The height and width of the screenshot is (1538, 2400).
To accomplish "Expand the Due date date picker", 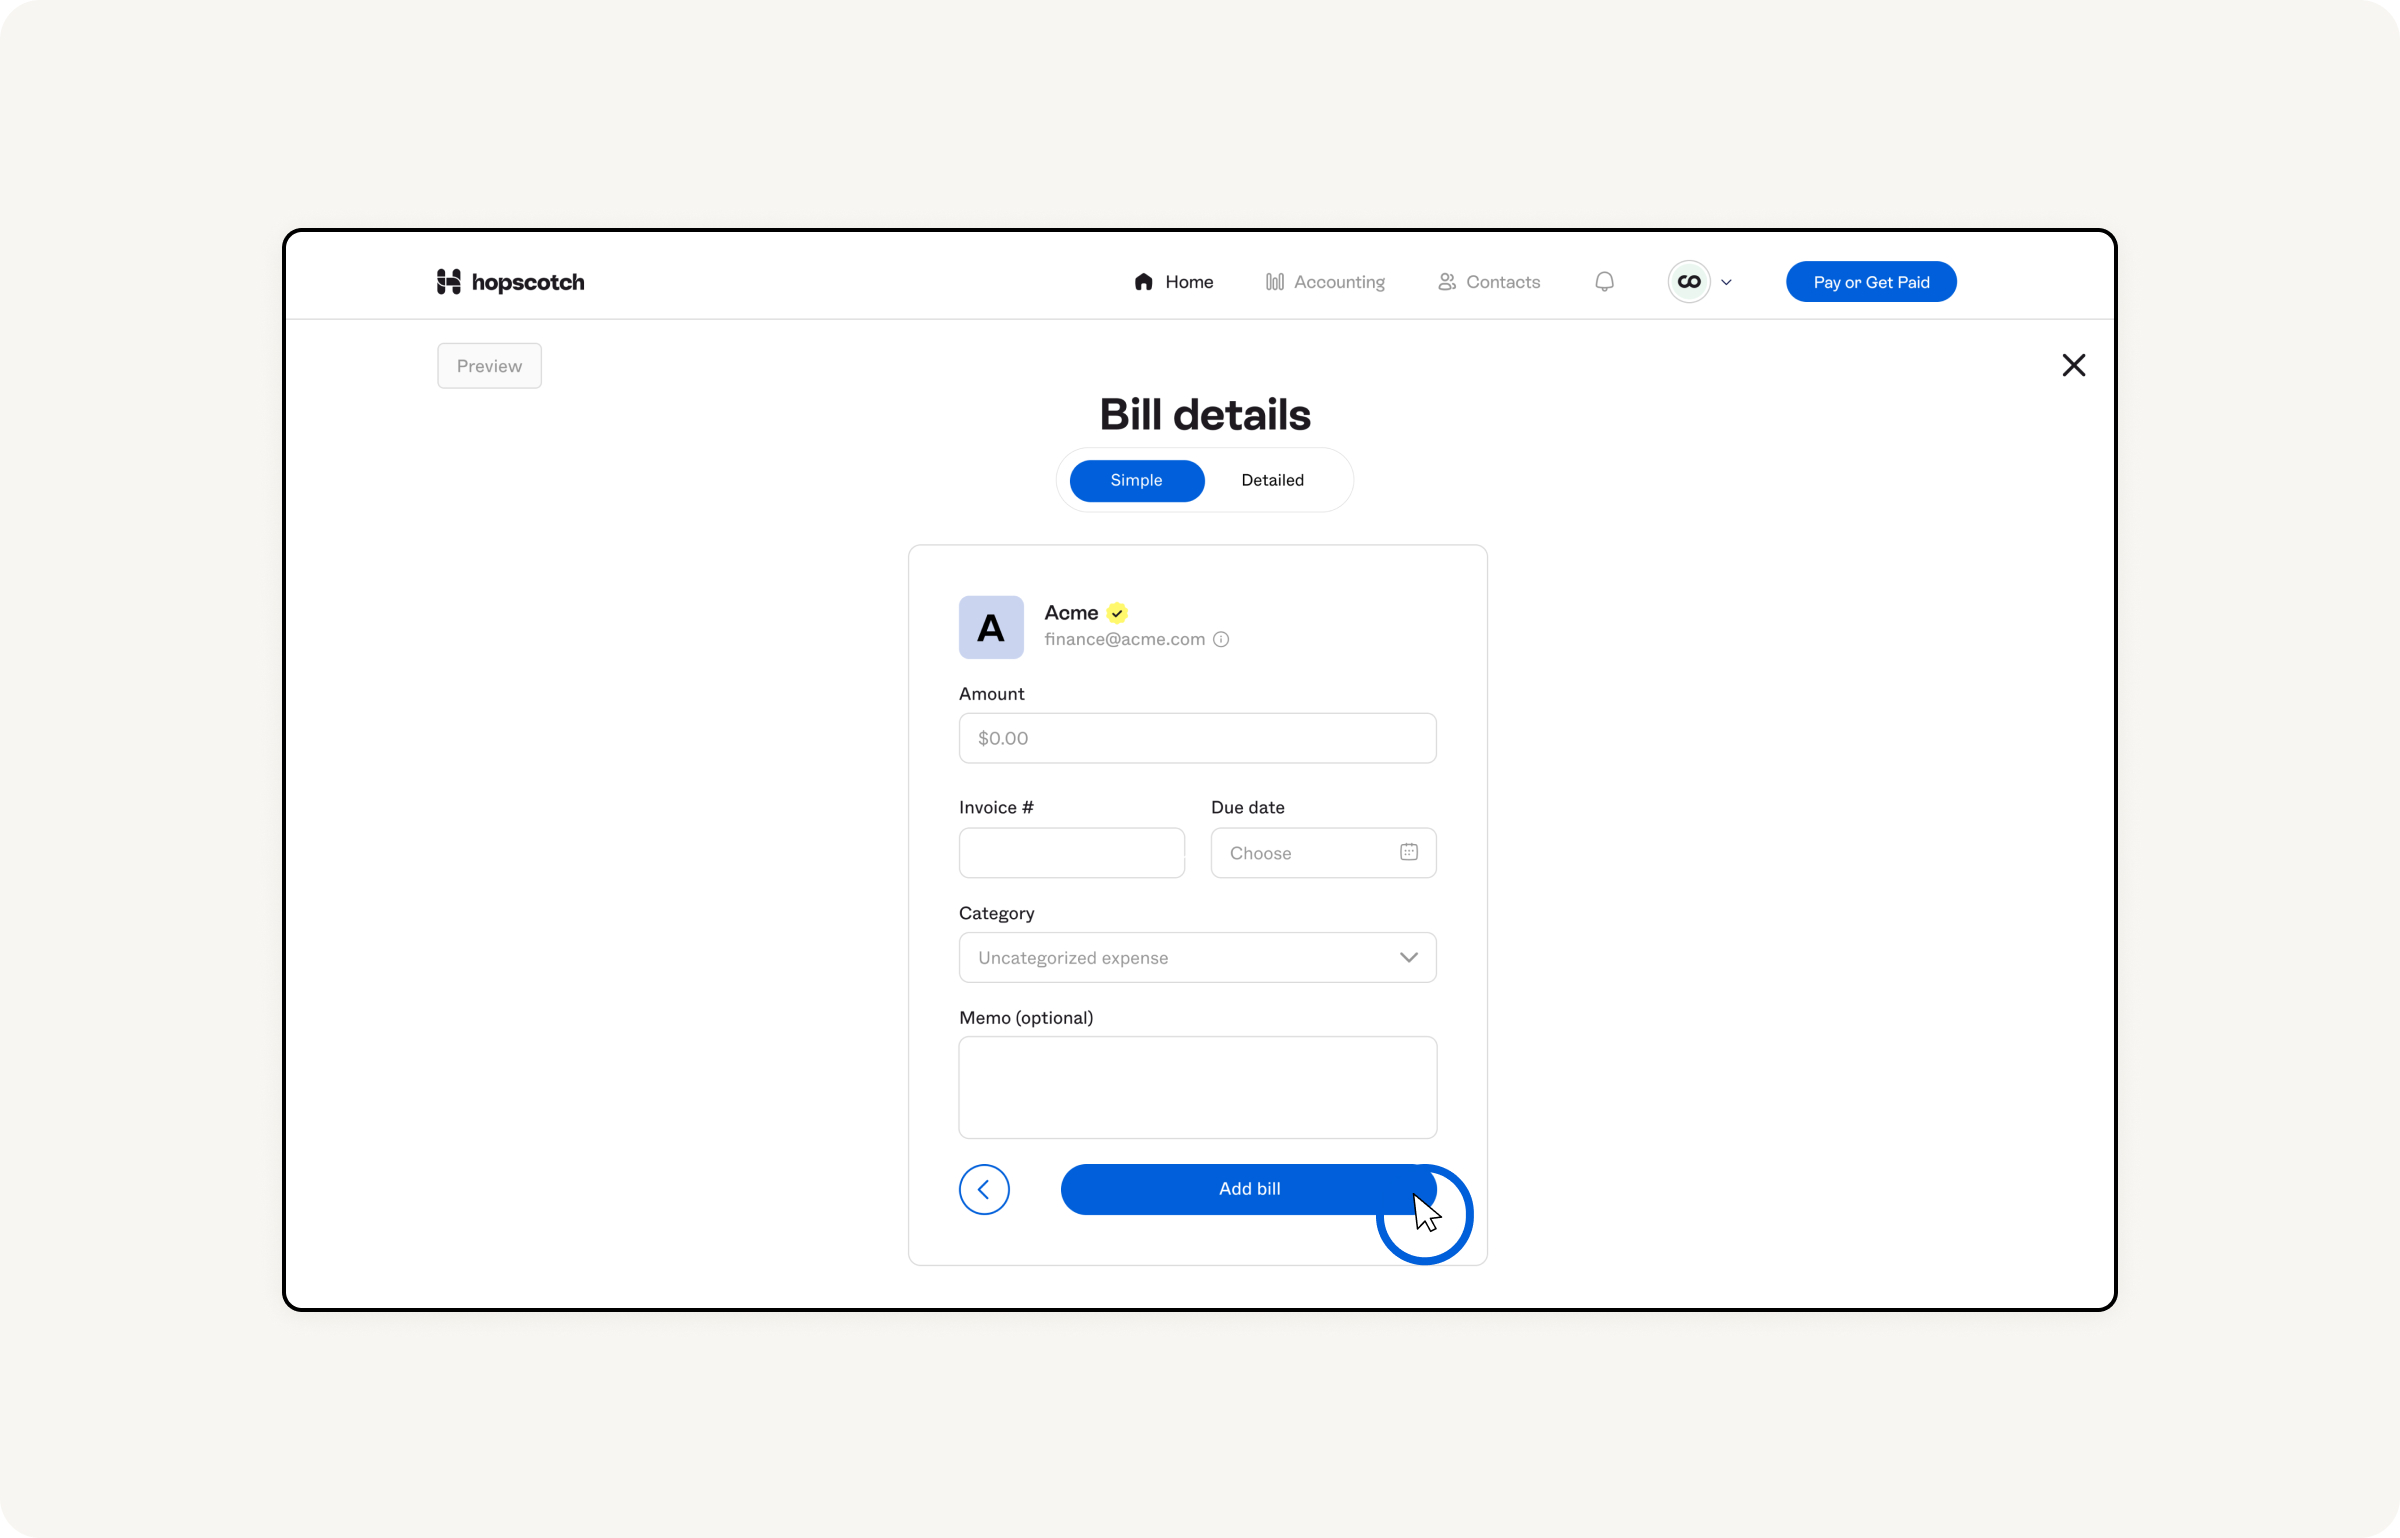I will tap(1408, 852).
